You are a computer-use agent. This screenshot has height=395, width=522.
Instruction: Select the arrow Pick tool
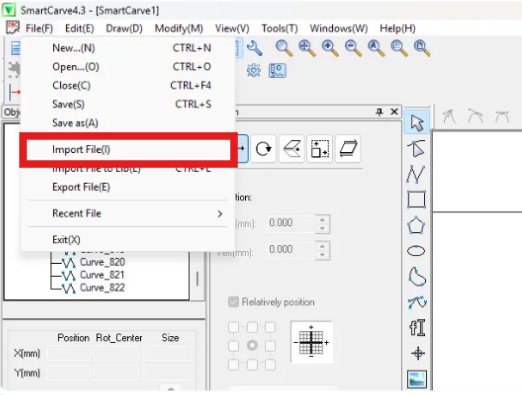(417, 122)
